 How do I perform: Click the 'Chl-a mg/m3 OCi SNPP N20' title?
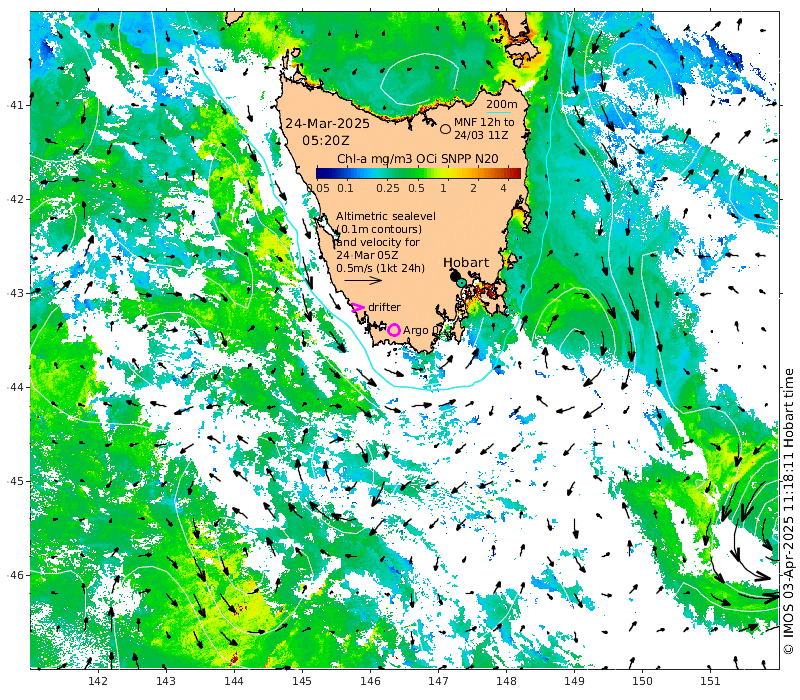pos(418,159)
